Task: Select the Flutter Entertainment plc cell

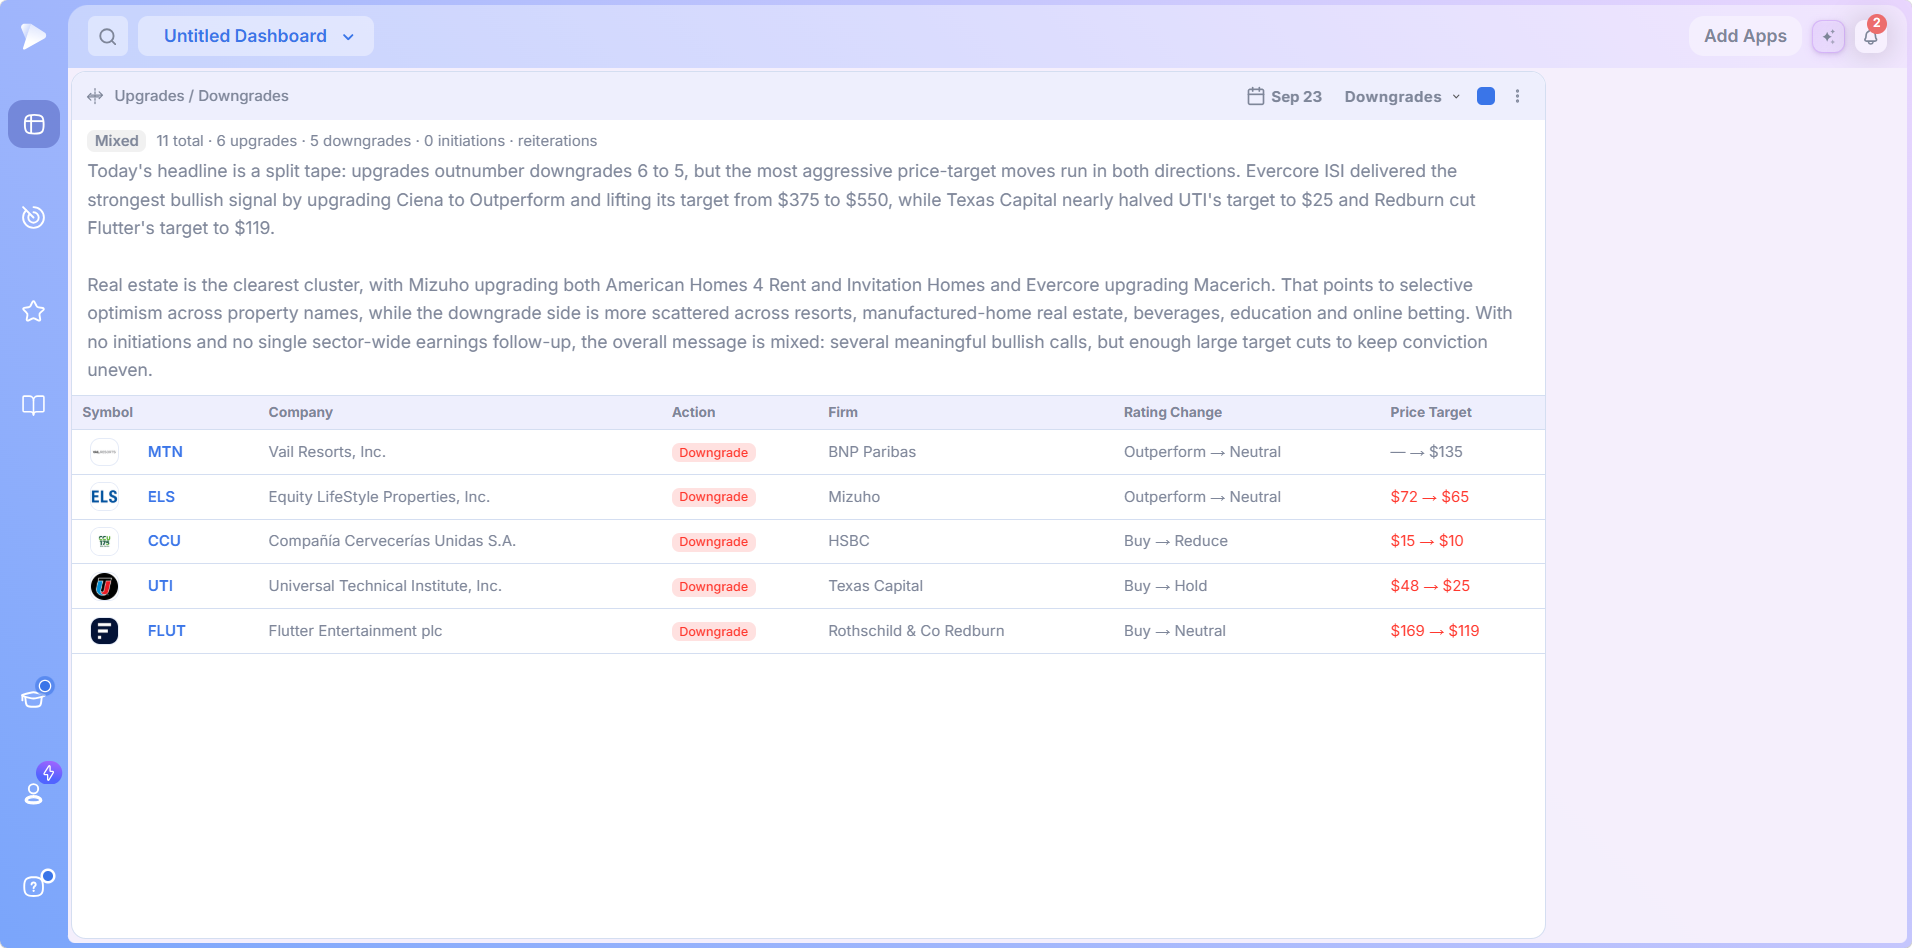Action: coord(355,631)
